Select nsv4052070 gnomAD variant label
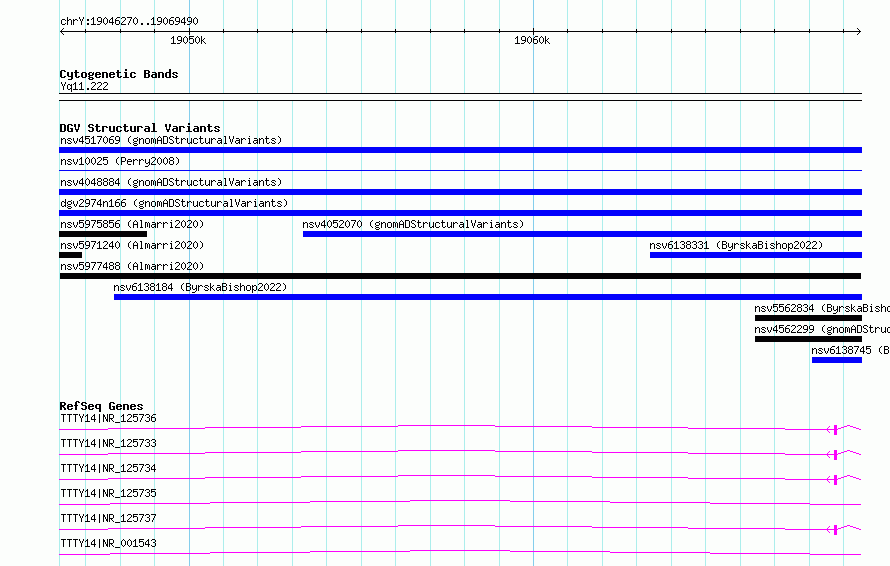Image resolution: width=890 pixels, height=566 pixels. click(x=413, y=224)
